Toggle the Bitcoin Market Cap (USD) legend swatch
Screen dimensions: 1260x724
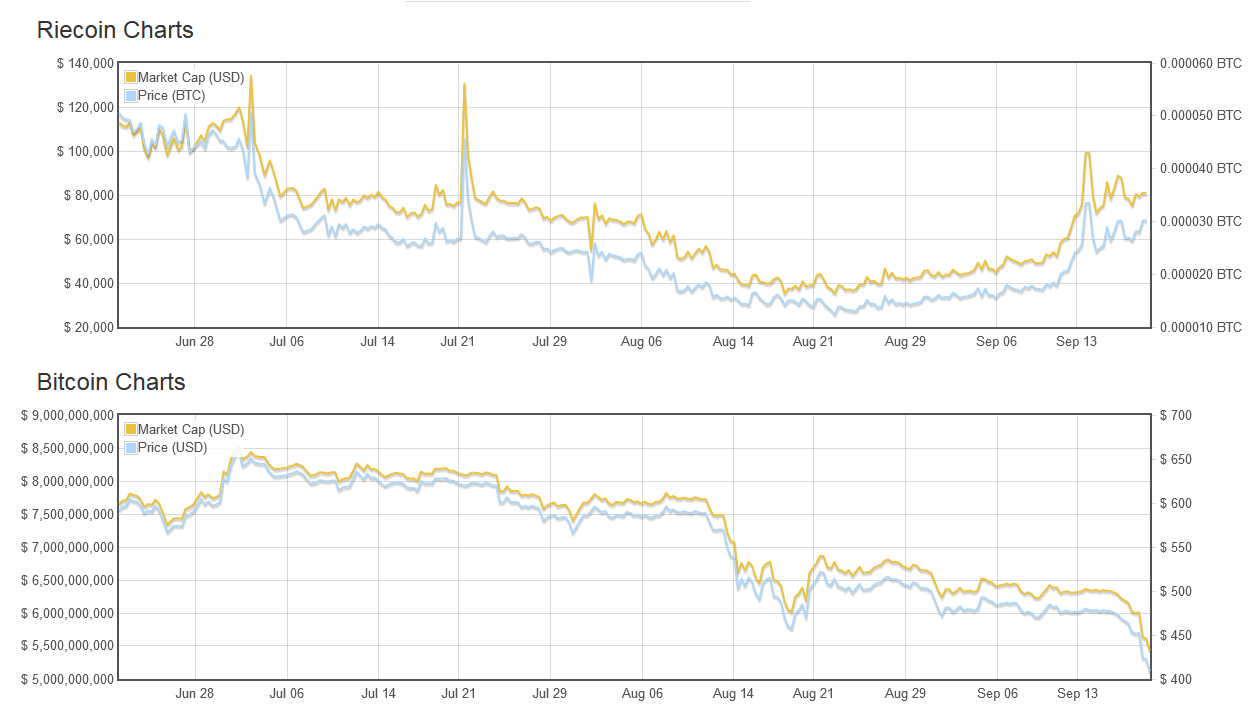pyautogui.click(x=130, y=429)
